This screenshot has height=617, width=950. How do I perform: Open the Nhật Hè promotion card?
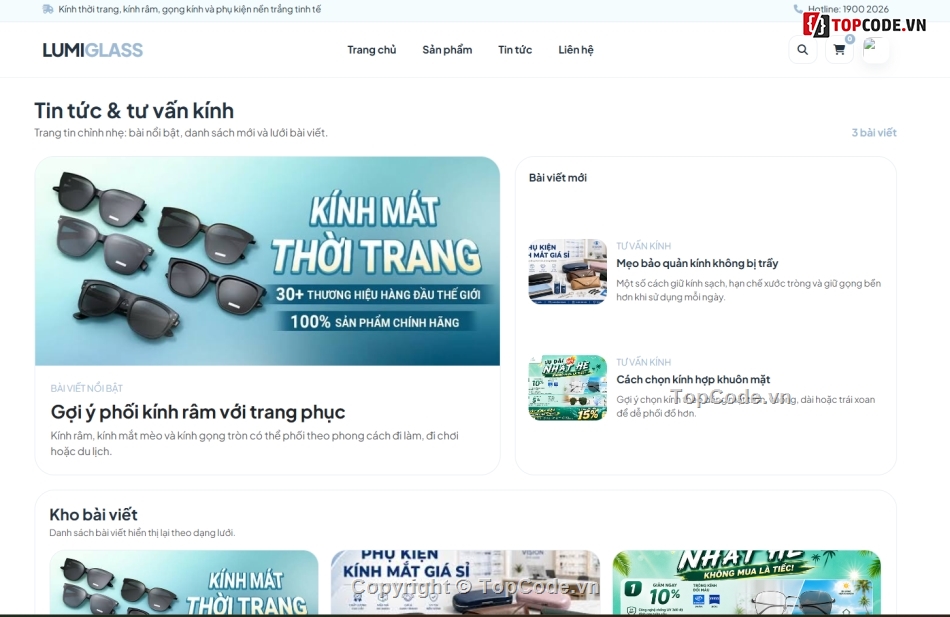[746, 582]
